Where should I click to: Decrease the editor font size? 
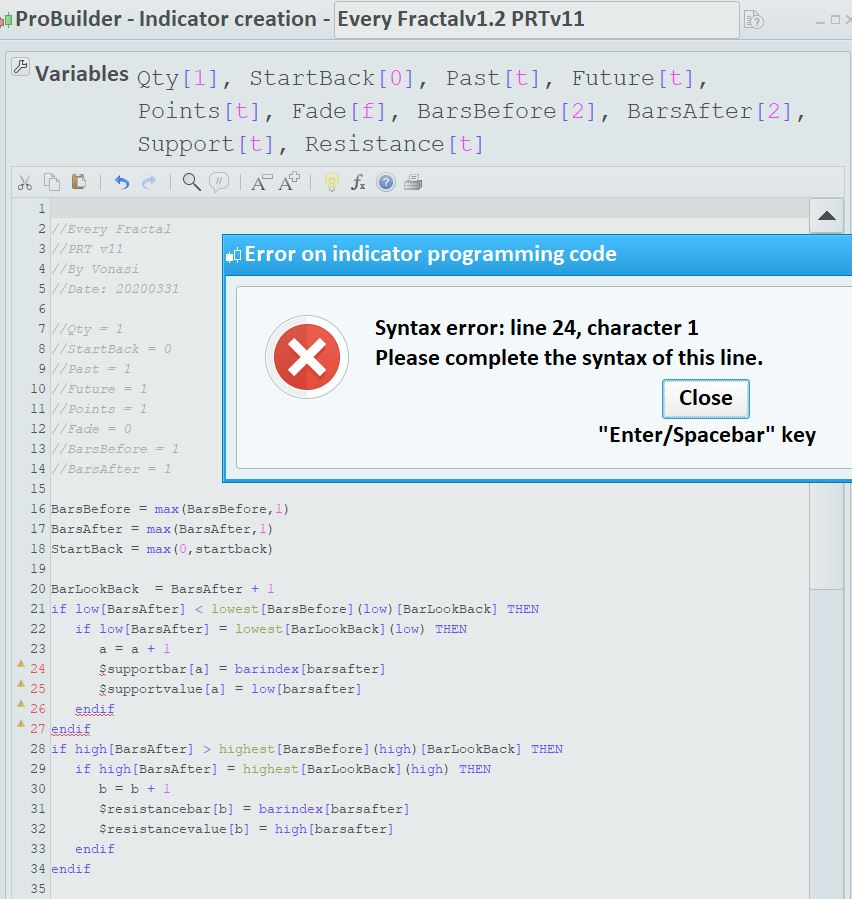261,182
